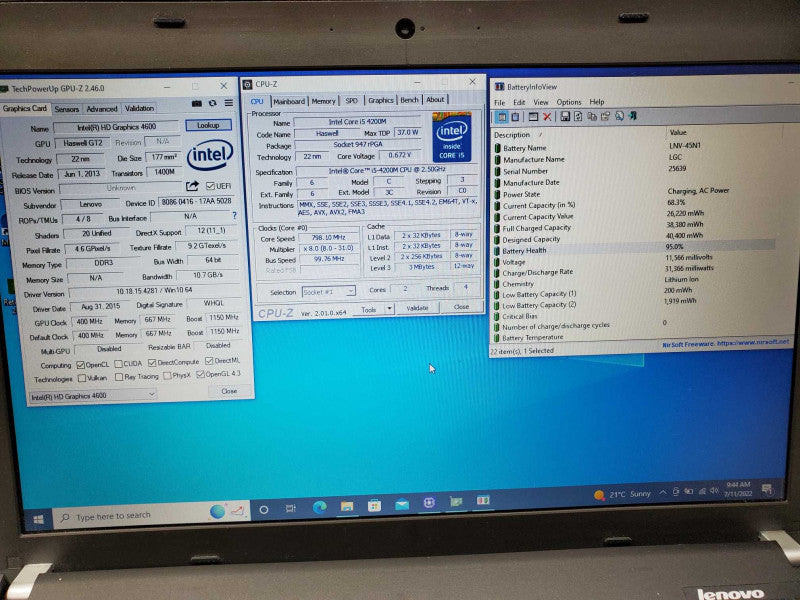Image resolution: width=800 pixels, height=600 pixels.
Task: Click the red X delete icon
Action: click(547, 117)
